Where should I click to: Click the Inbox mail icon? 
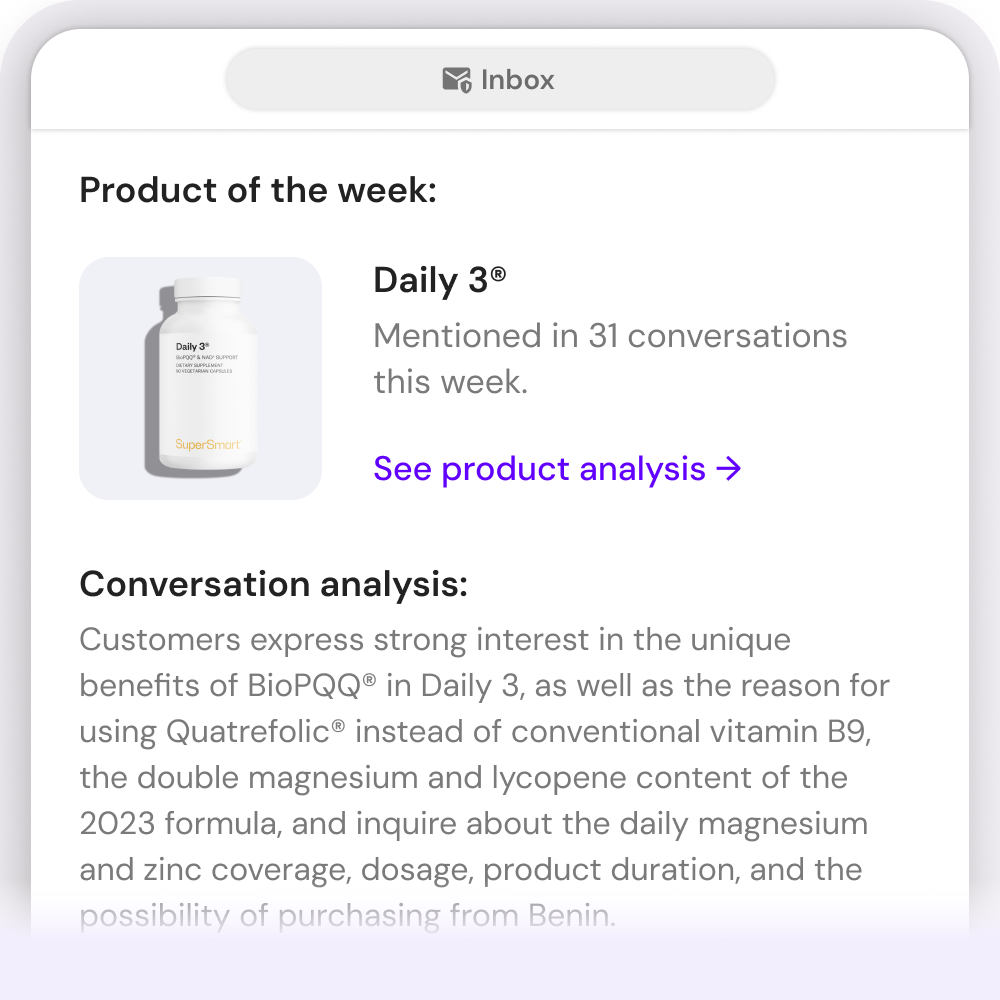(x=456, y=80)
